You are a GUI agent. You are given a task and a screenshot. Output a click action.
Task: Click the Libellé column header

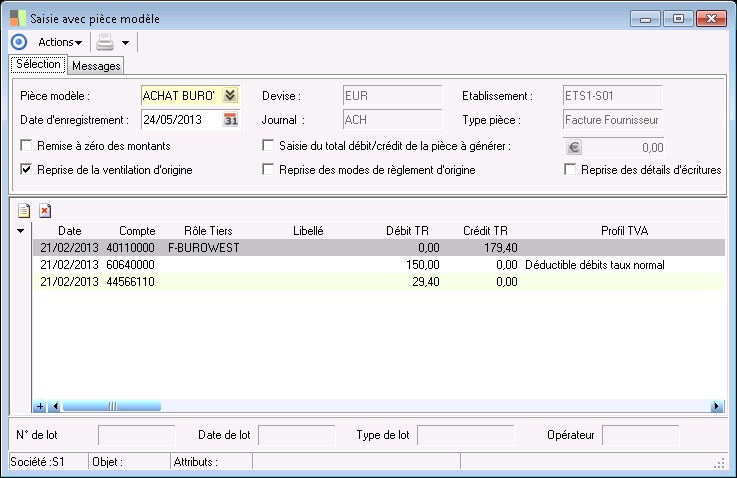tap(308, 231)
